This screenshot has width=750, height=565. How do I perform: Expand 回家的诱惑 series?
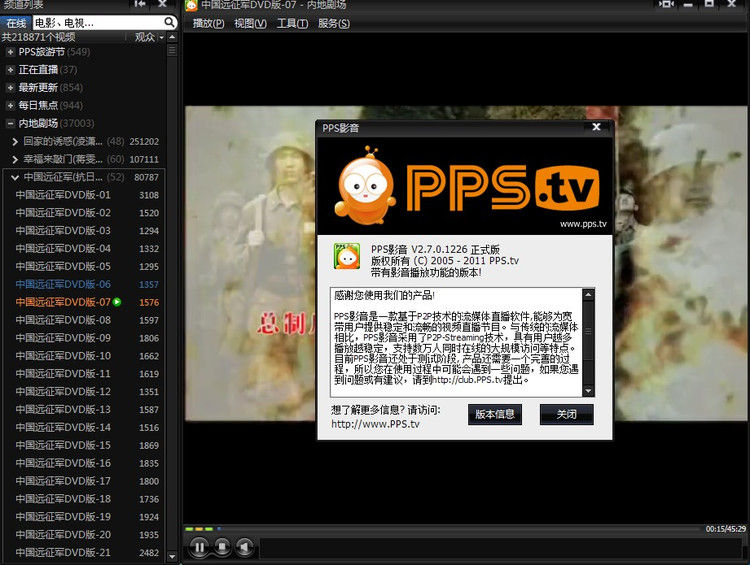(x=15, y=141)
